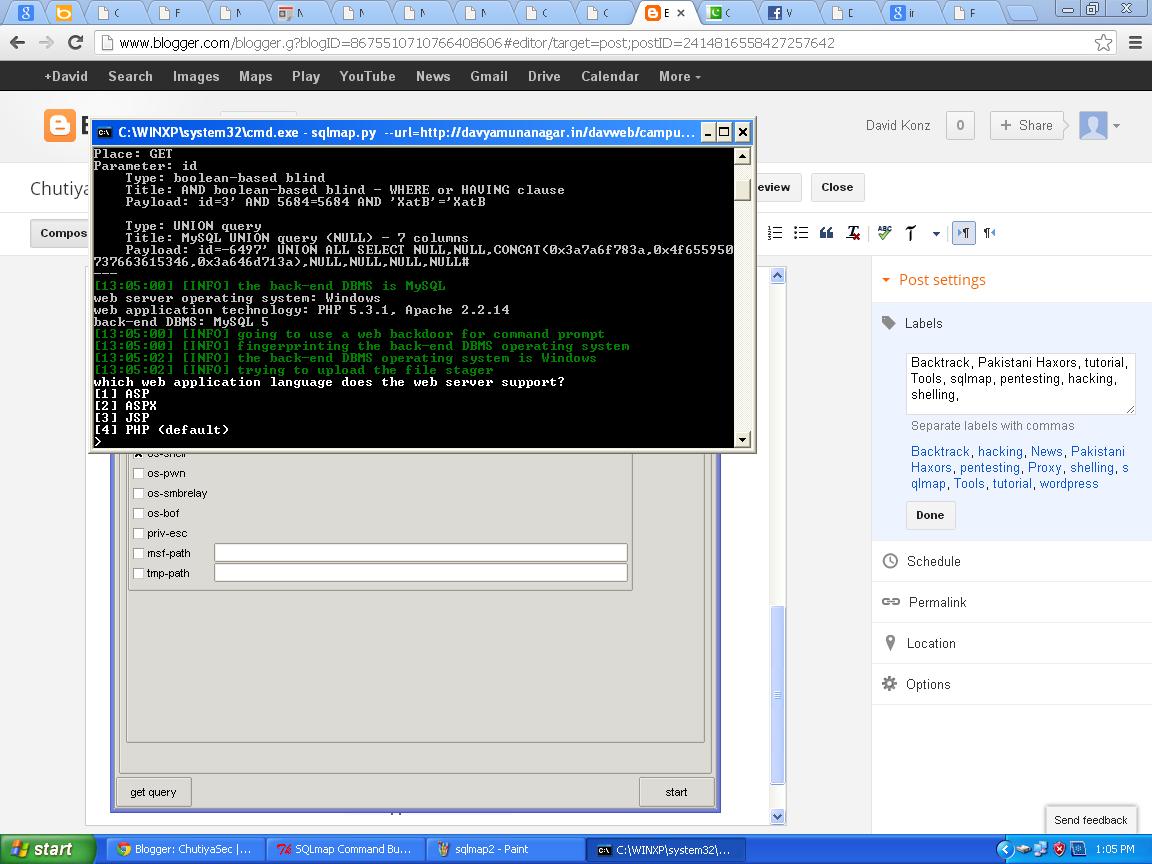Screen dimensions: 1152x864
Task: Reload the page in Chrome
Action: 75,43
